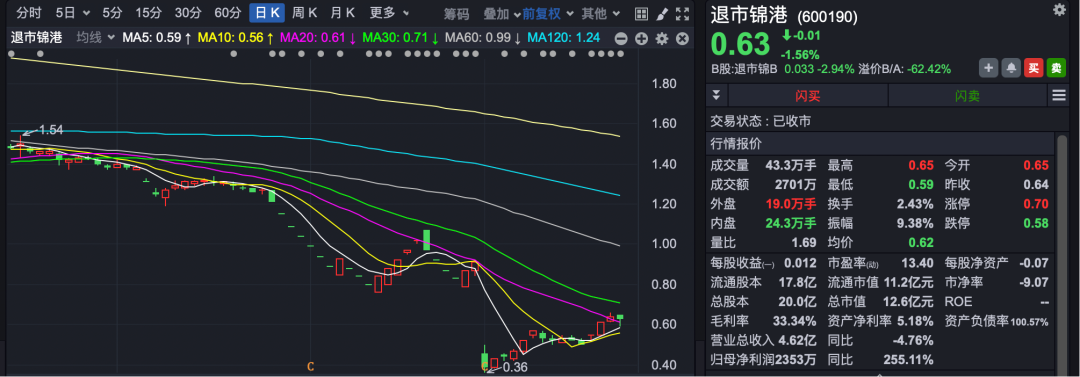Add stock to watchlist with plus button
1080x377 pixels.
pyautogui.click(x=988, y=68)
